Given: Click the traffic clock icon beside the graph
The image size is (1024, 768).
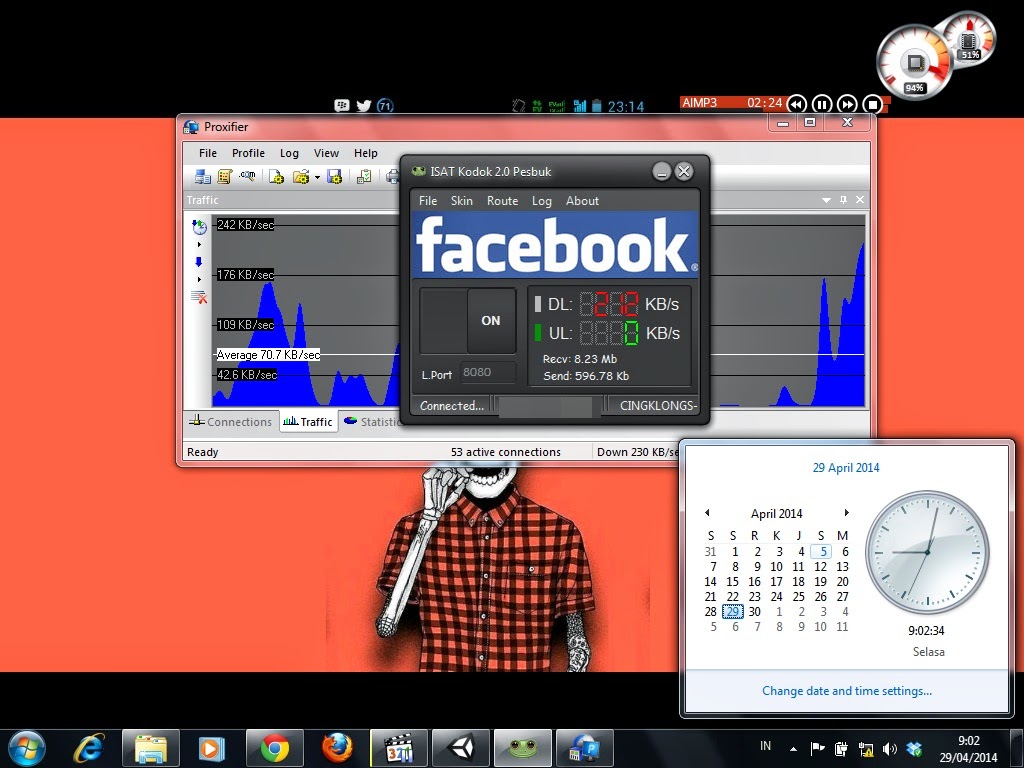Looking at the screenshot, I should (199, 227).
